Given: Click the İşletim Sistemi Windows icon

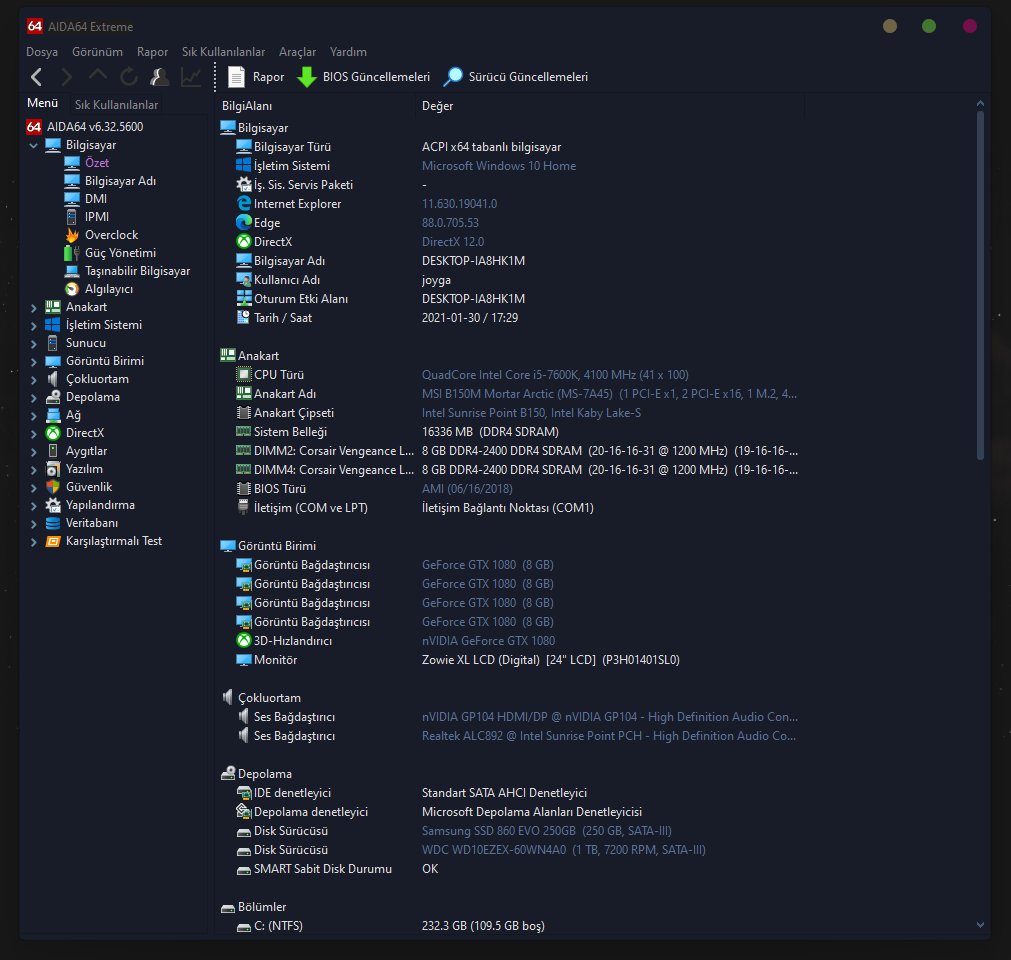Looking at the screenshot, I should 53,325.
